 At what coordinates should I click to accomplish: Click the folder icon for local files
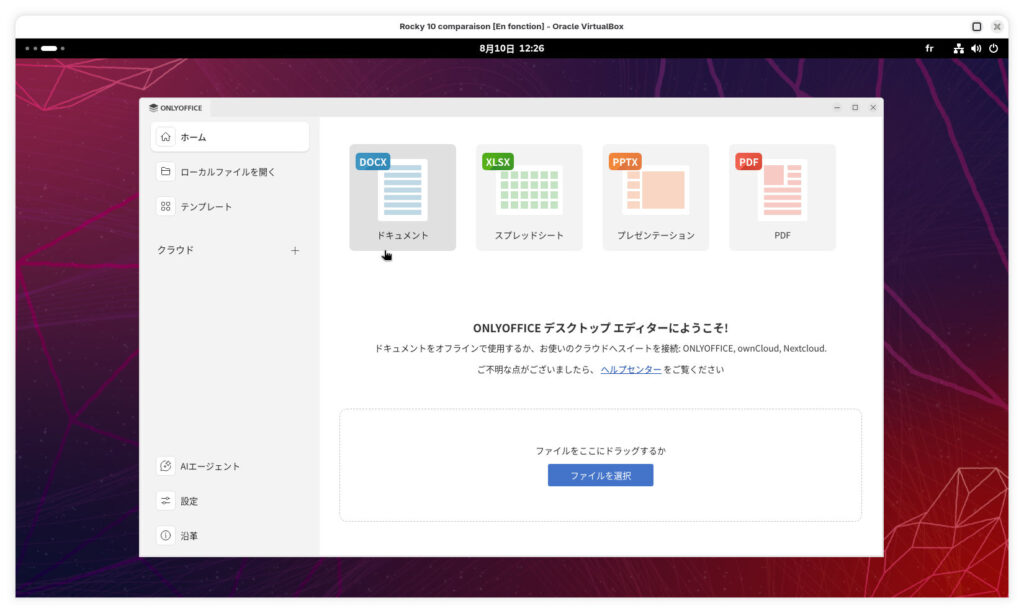(166, 172)
